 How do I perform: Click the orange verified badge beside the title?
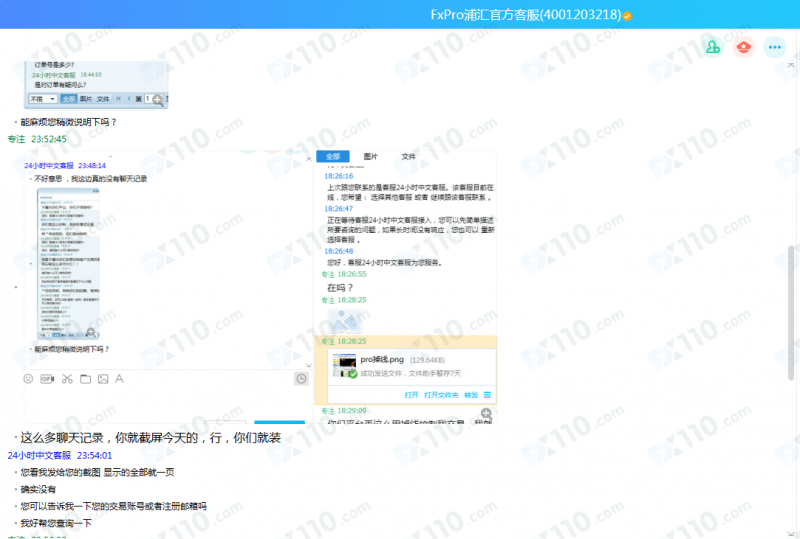(627, 15)
